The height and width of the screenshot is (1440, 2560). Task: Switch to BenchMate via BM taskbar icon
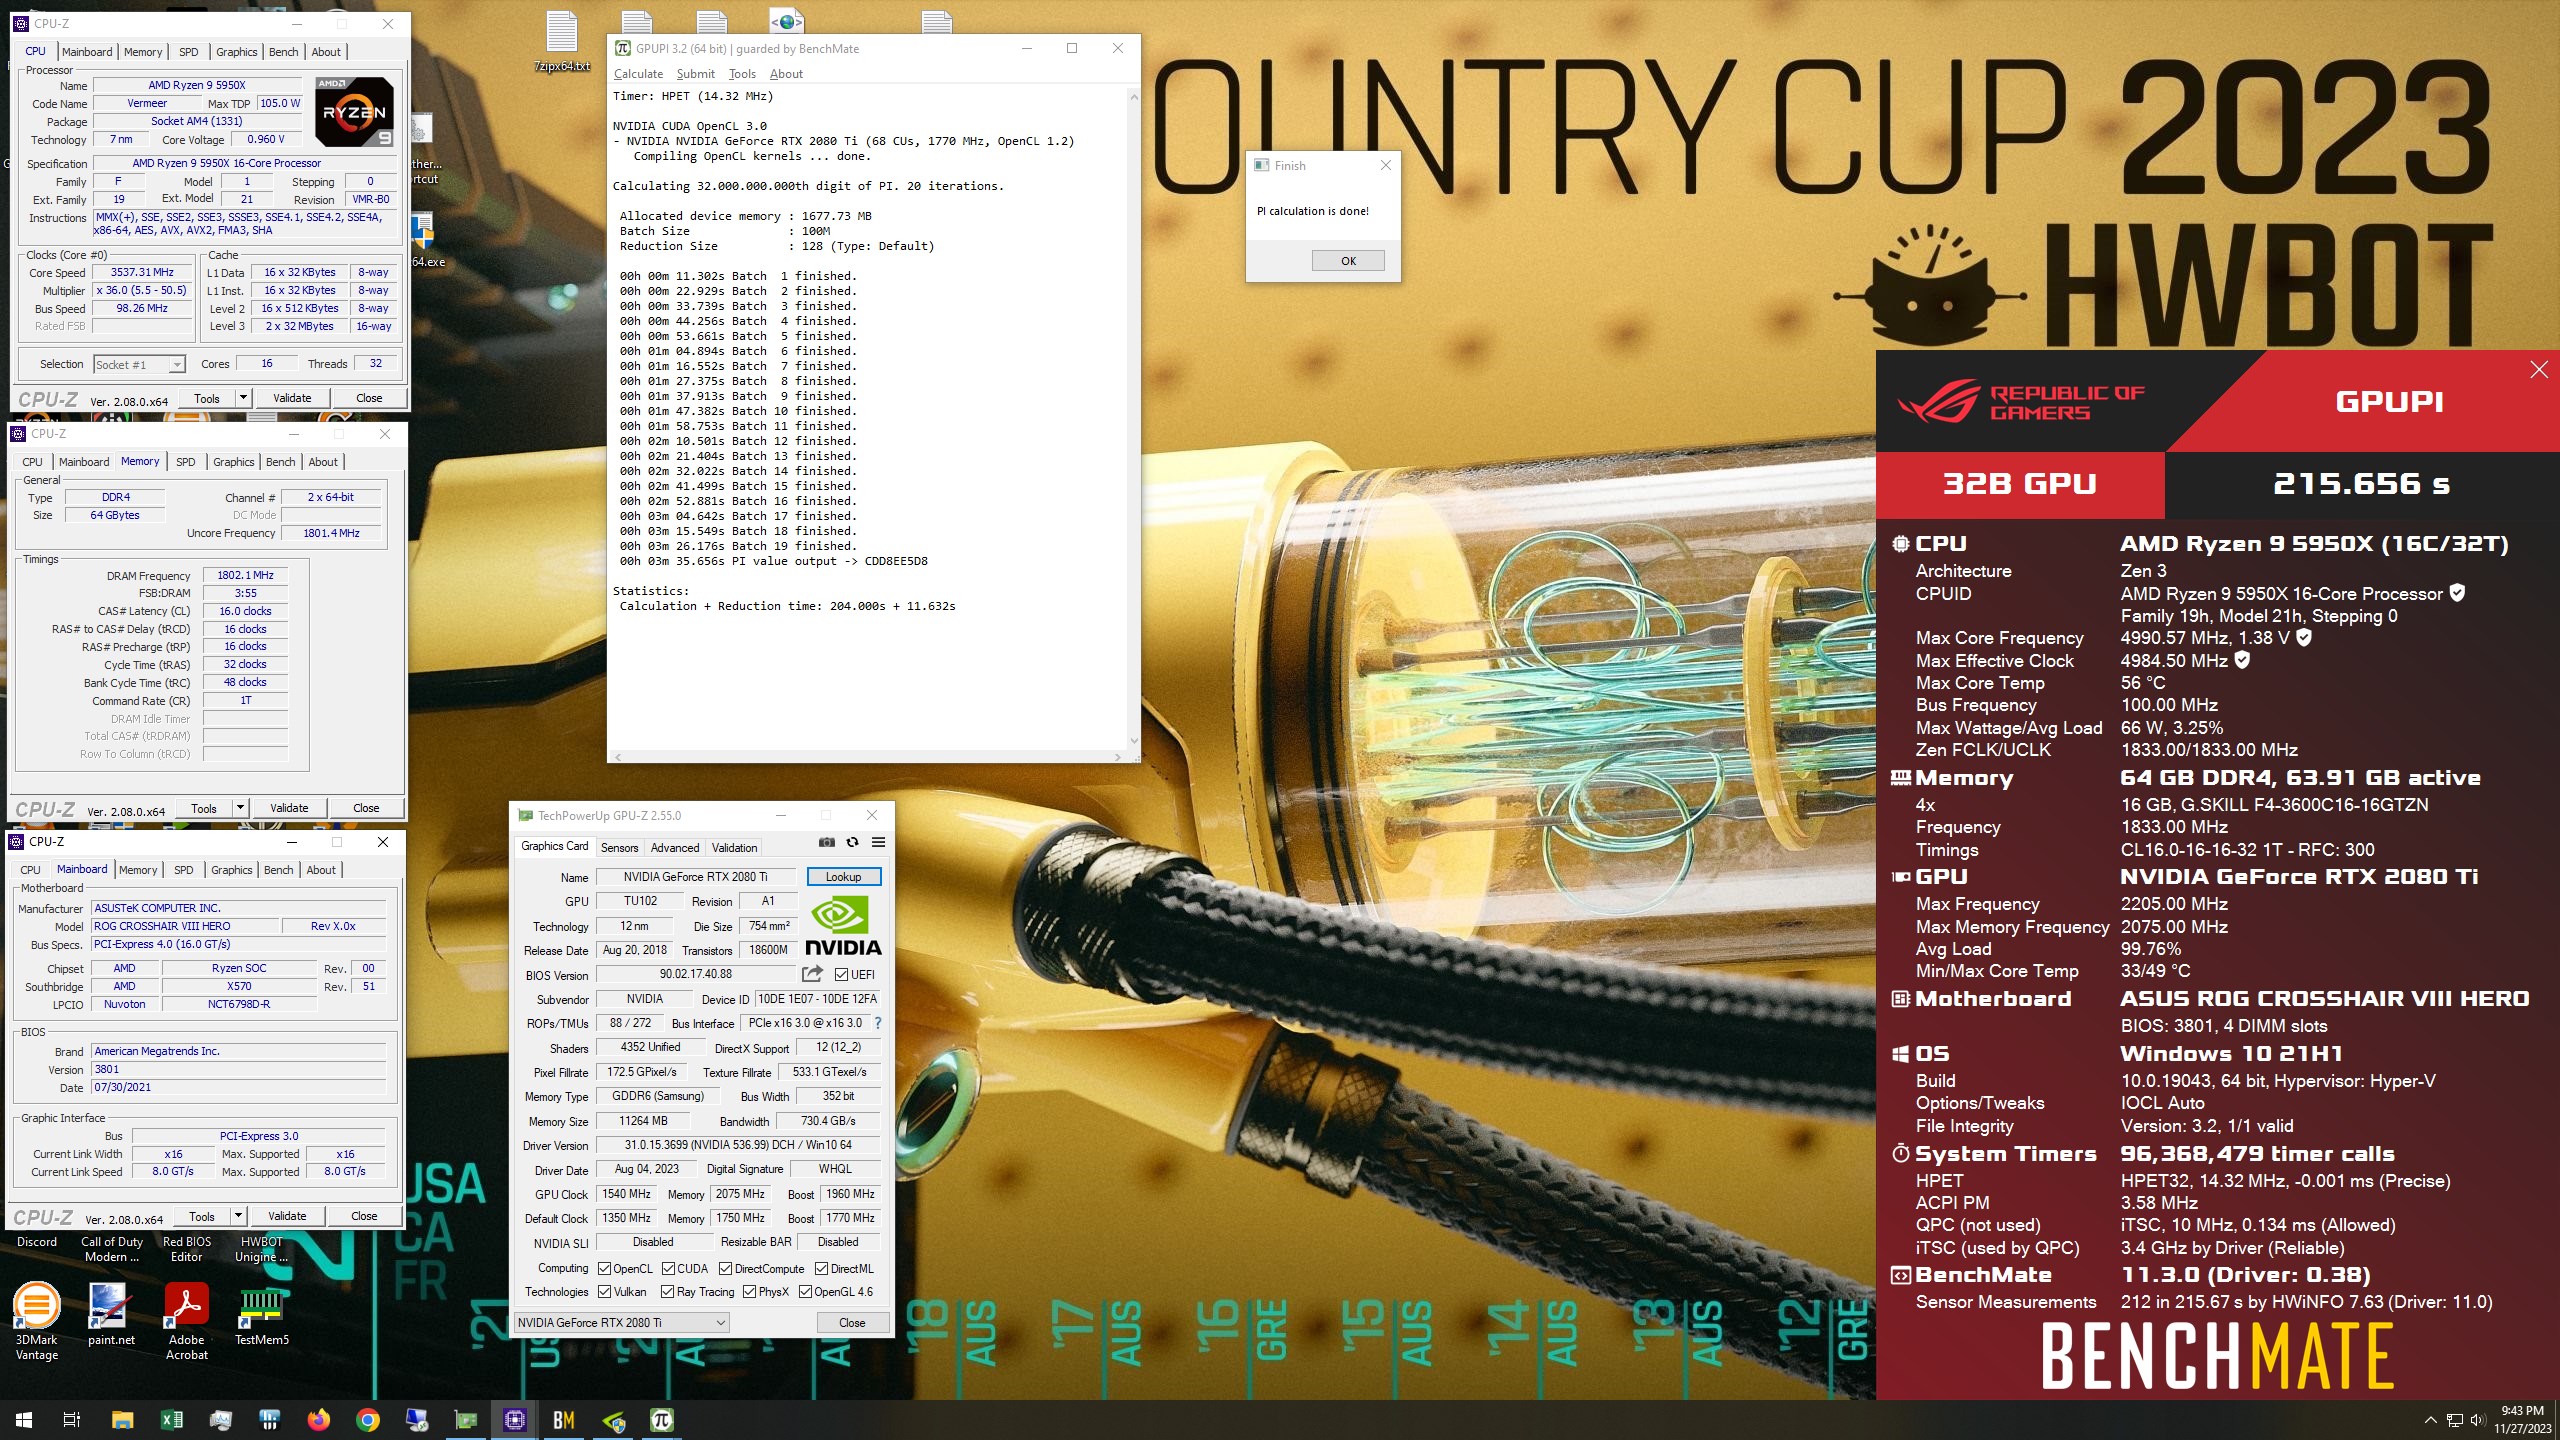coord(564,1420)
